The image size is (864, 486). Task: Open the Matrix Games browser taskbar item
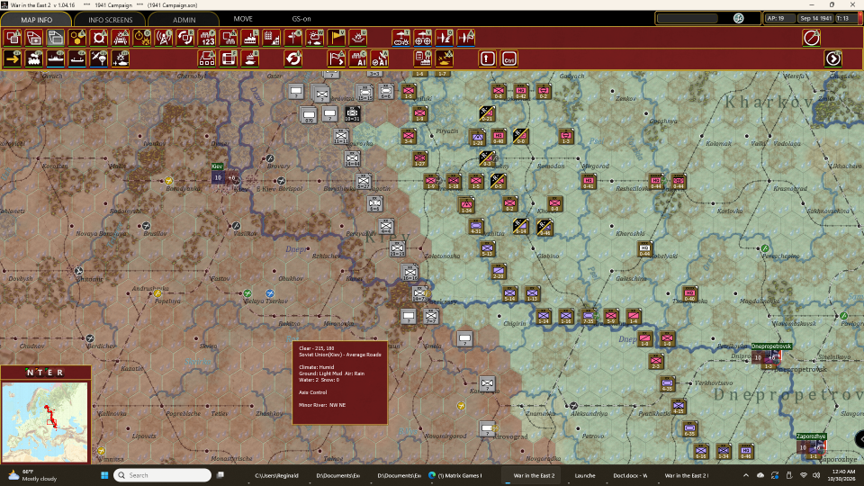(456, 475)
